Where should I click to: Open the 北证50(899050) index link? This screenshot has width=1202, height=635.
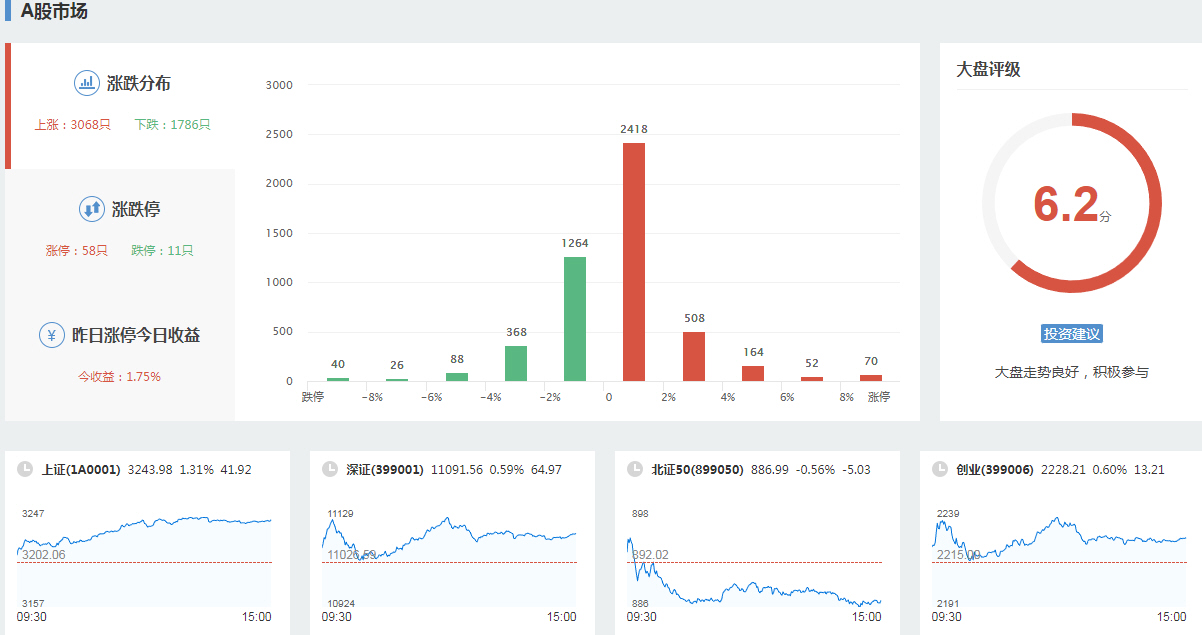point(697,469)
